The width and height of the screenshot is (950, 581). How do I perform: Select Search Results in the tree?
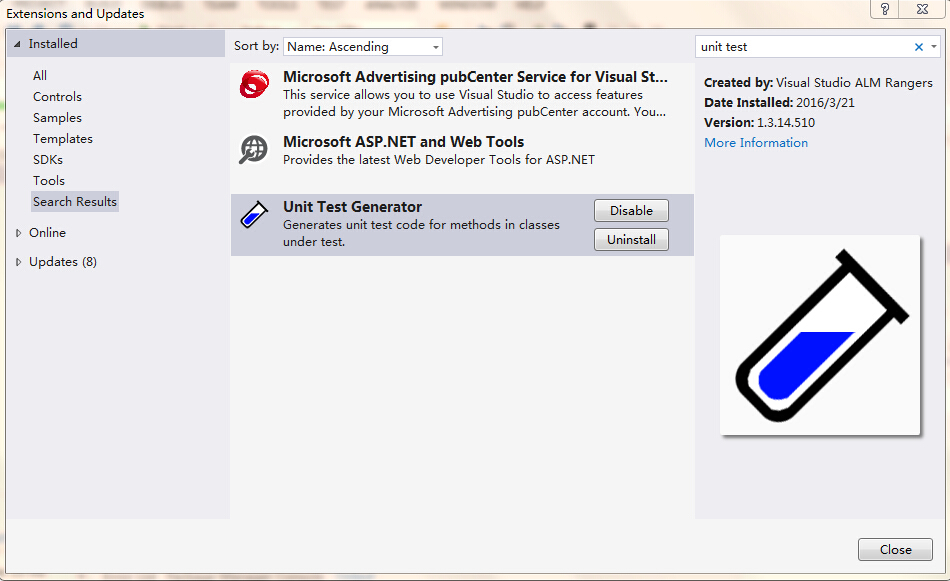tap(75, 202)
